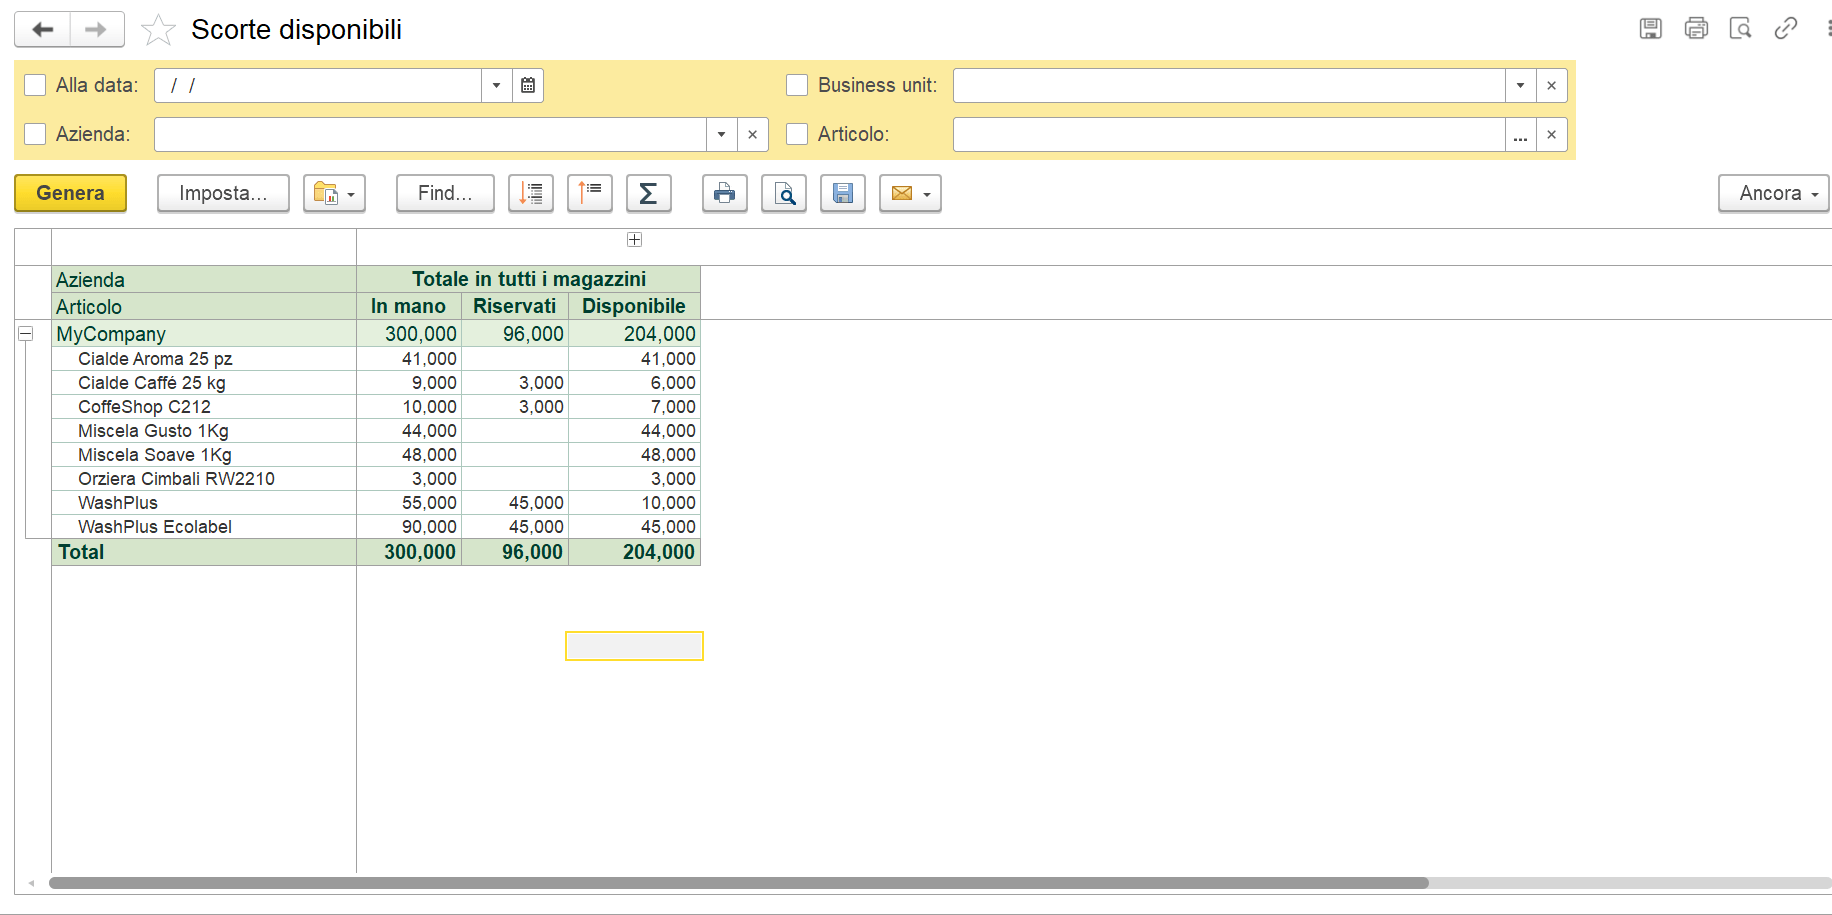Screen dimensions: 1832x915
Task: Click the Business unit input field
Action: coord(1229,85)
